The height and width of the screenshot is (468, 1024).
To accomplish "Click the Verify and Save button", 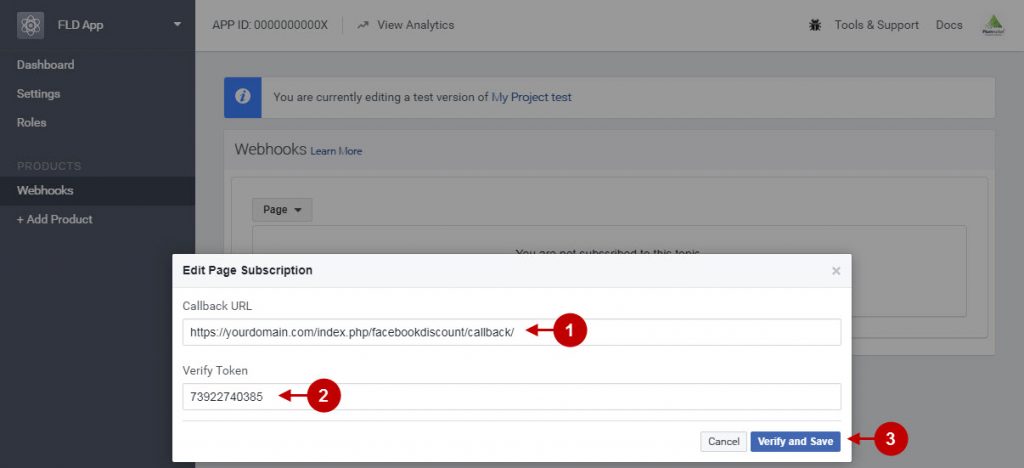I will 795,442.
